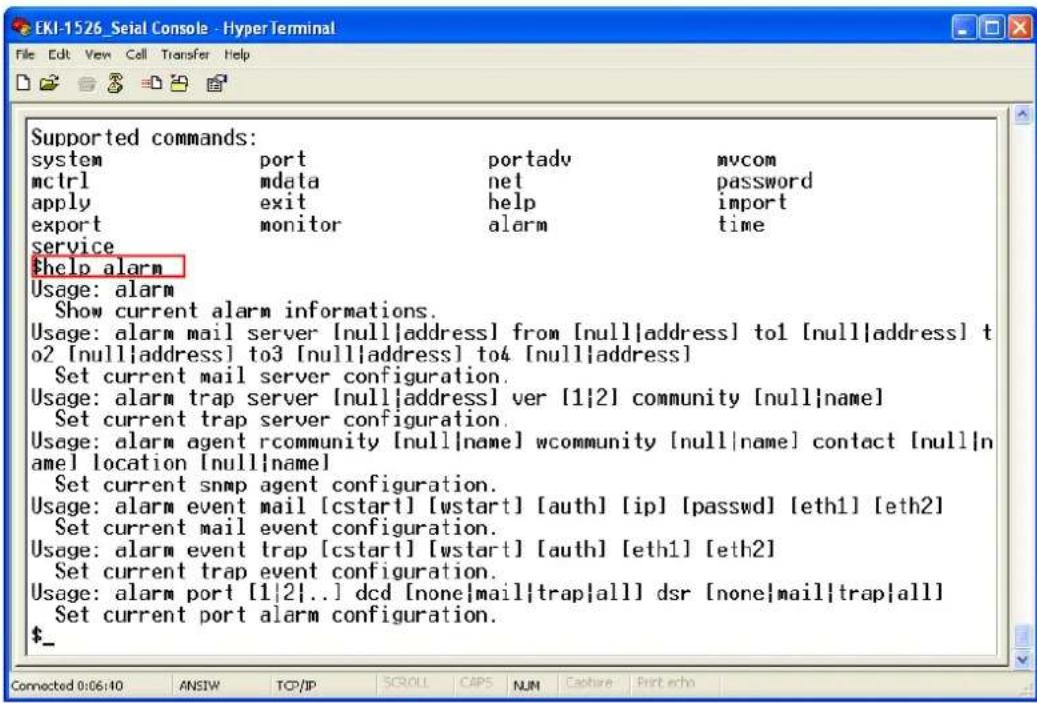The image size is (1037, 703).
Task: Click the Properties toolbar icon
Action: [x=216, y=84]
